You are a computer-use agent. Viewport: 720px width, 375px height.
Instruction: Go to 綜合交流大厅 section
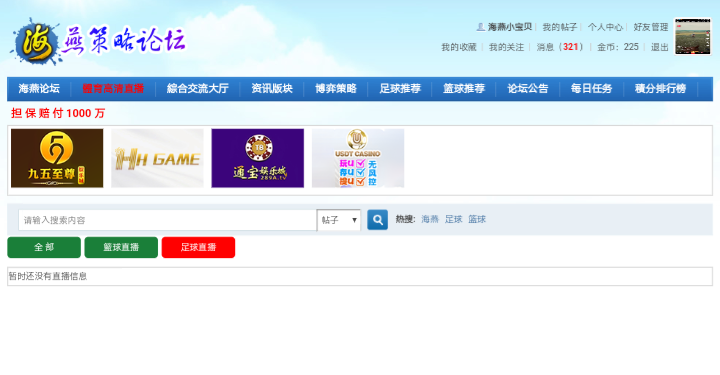pos(197,89)
